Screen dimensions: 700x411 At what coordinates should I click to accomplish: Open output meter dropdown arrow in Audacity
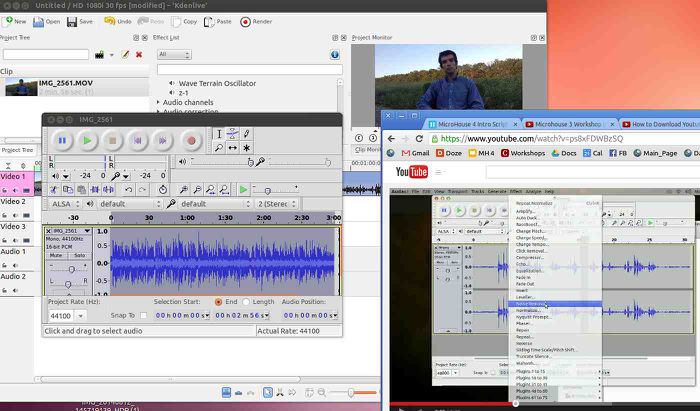pos(66,176)
